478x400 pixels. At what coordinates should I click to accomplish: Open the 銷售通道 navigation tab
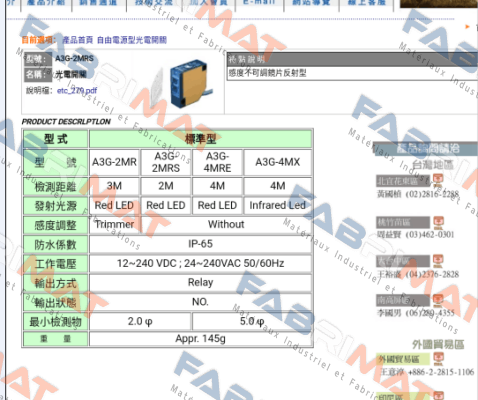[x=98, y=3]
